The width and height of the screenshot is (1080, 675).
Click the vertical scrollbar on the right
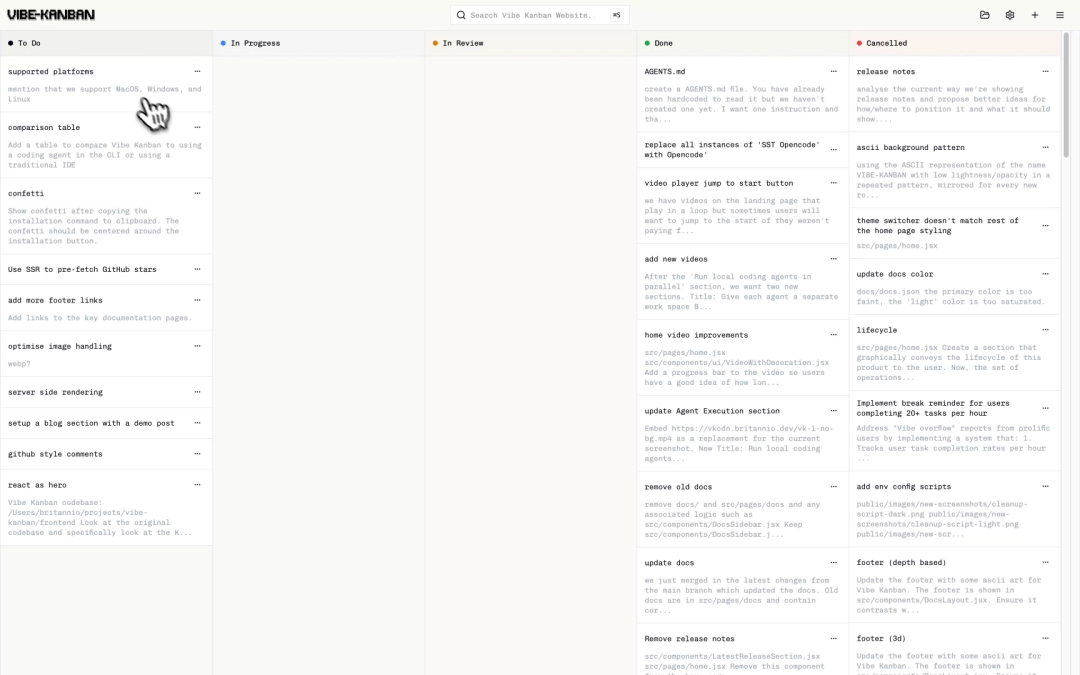point(1067,100)
